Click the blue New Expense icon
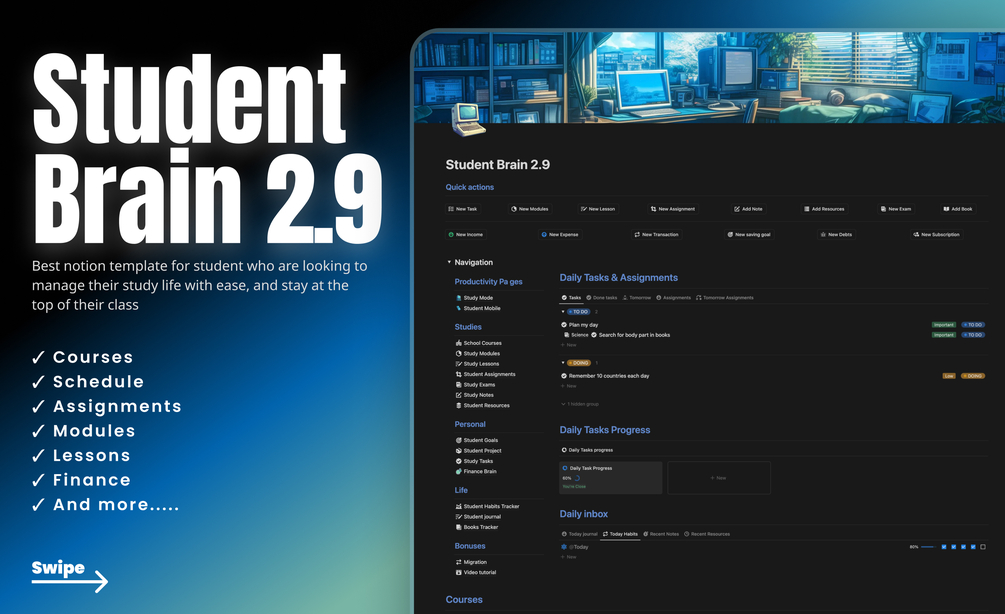The height and width of the screenshot is (614, 1005). 544,235
